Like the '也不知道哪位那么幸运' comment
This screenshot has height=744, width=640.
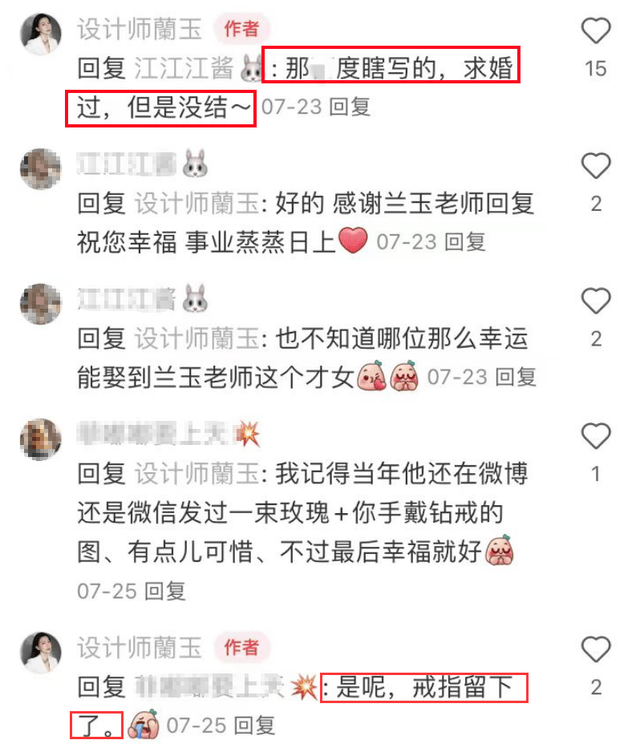[x=595, y=301]
